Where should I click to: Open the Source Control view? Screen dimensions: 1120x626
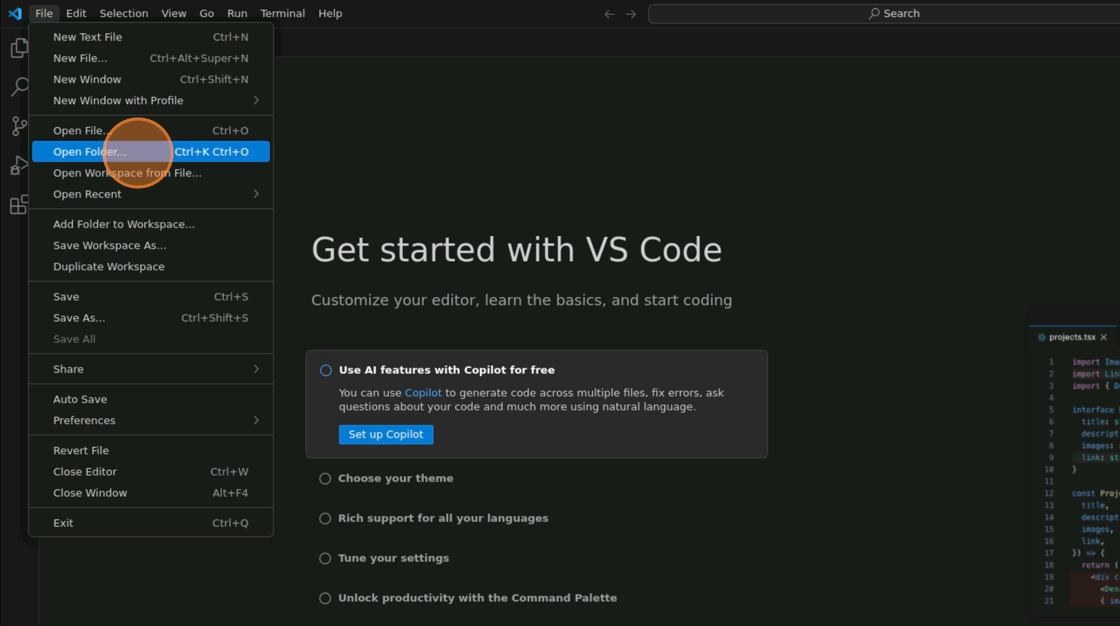pos(19,126)
